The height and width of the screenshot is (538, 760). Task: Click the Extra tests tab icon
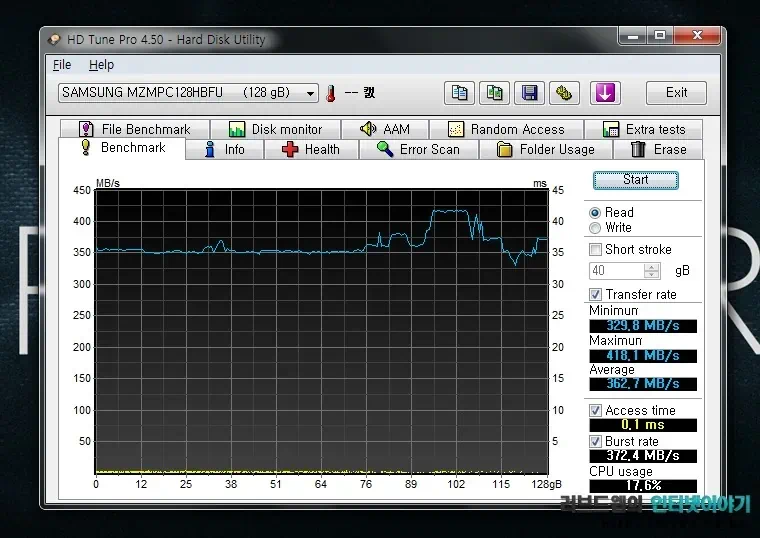pos(611,129)
